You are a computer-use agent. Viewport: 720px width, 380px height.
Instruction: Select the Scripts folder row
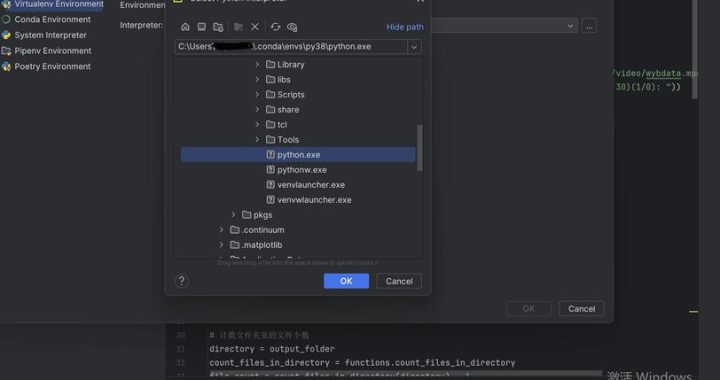pyautogui.click(x=298, y=95)
